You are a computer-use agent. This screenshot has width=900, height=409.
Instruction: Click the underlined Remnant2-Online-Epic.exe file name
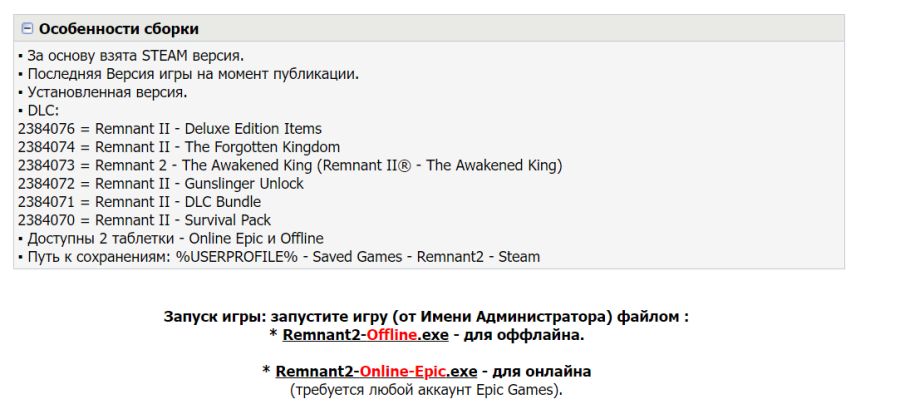click(x=376, y=372)
